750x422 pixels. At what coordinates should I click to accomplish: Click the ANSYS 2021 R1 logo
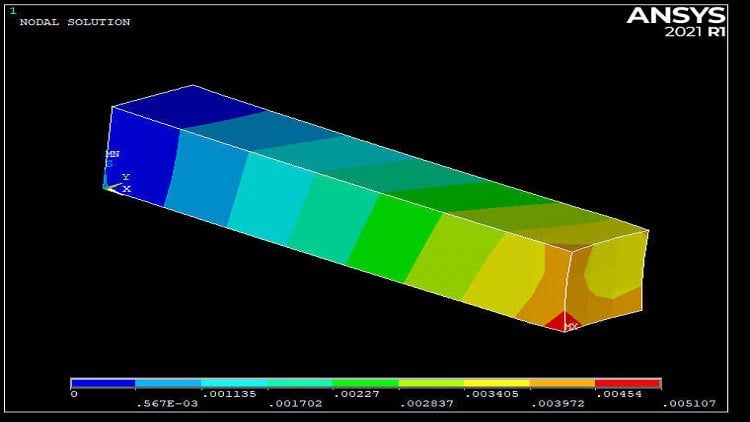coord(676,22)
